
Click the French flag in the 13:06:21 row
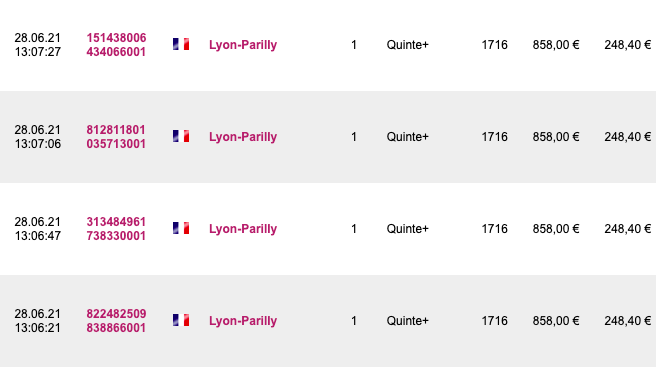click(x=181, y=321)
